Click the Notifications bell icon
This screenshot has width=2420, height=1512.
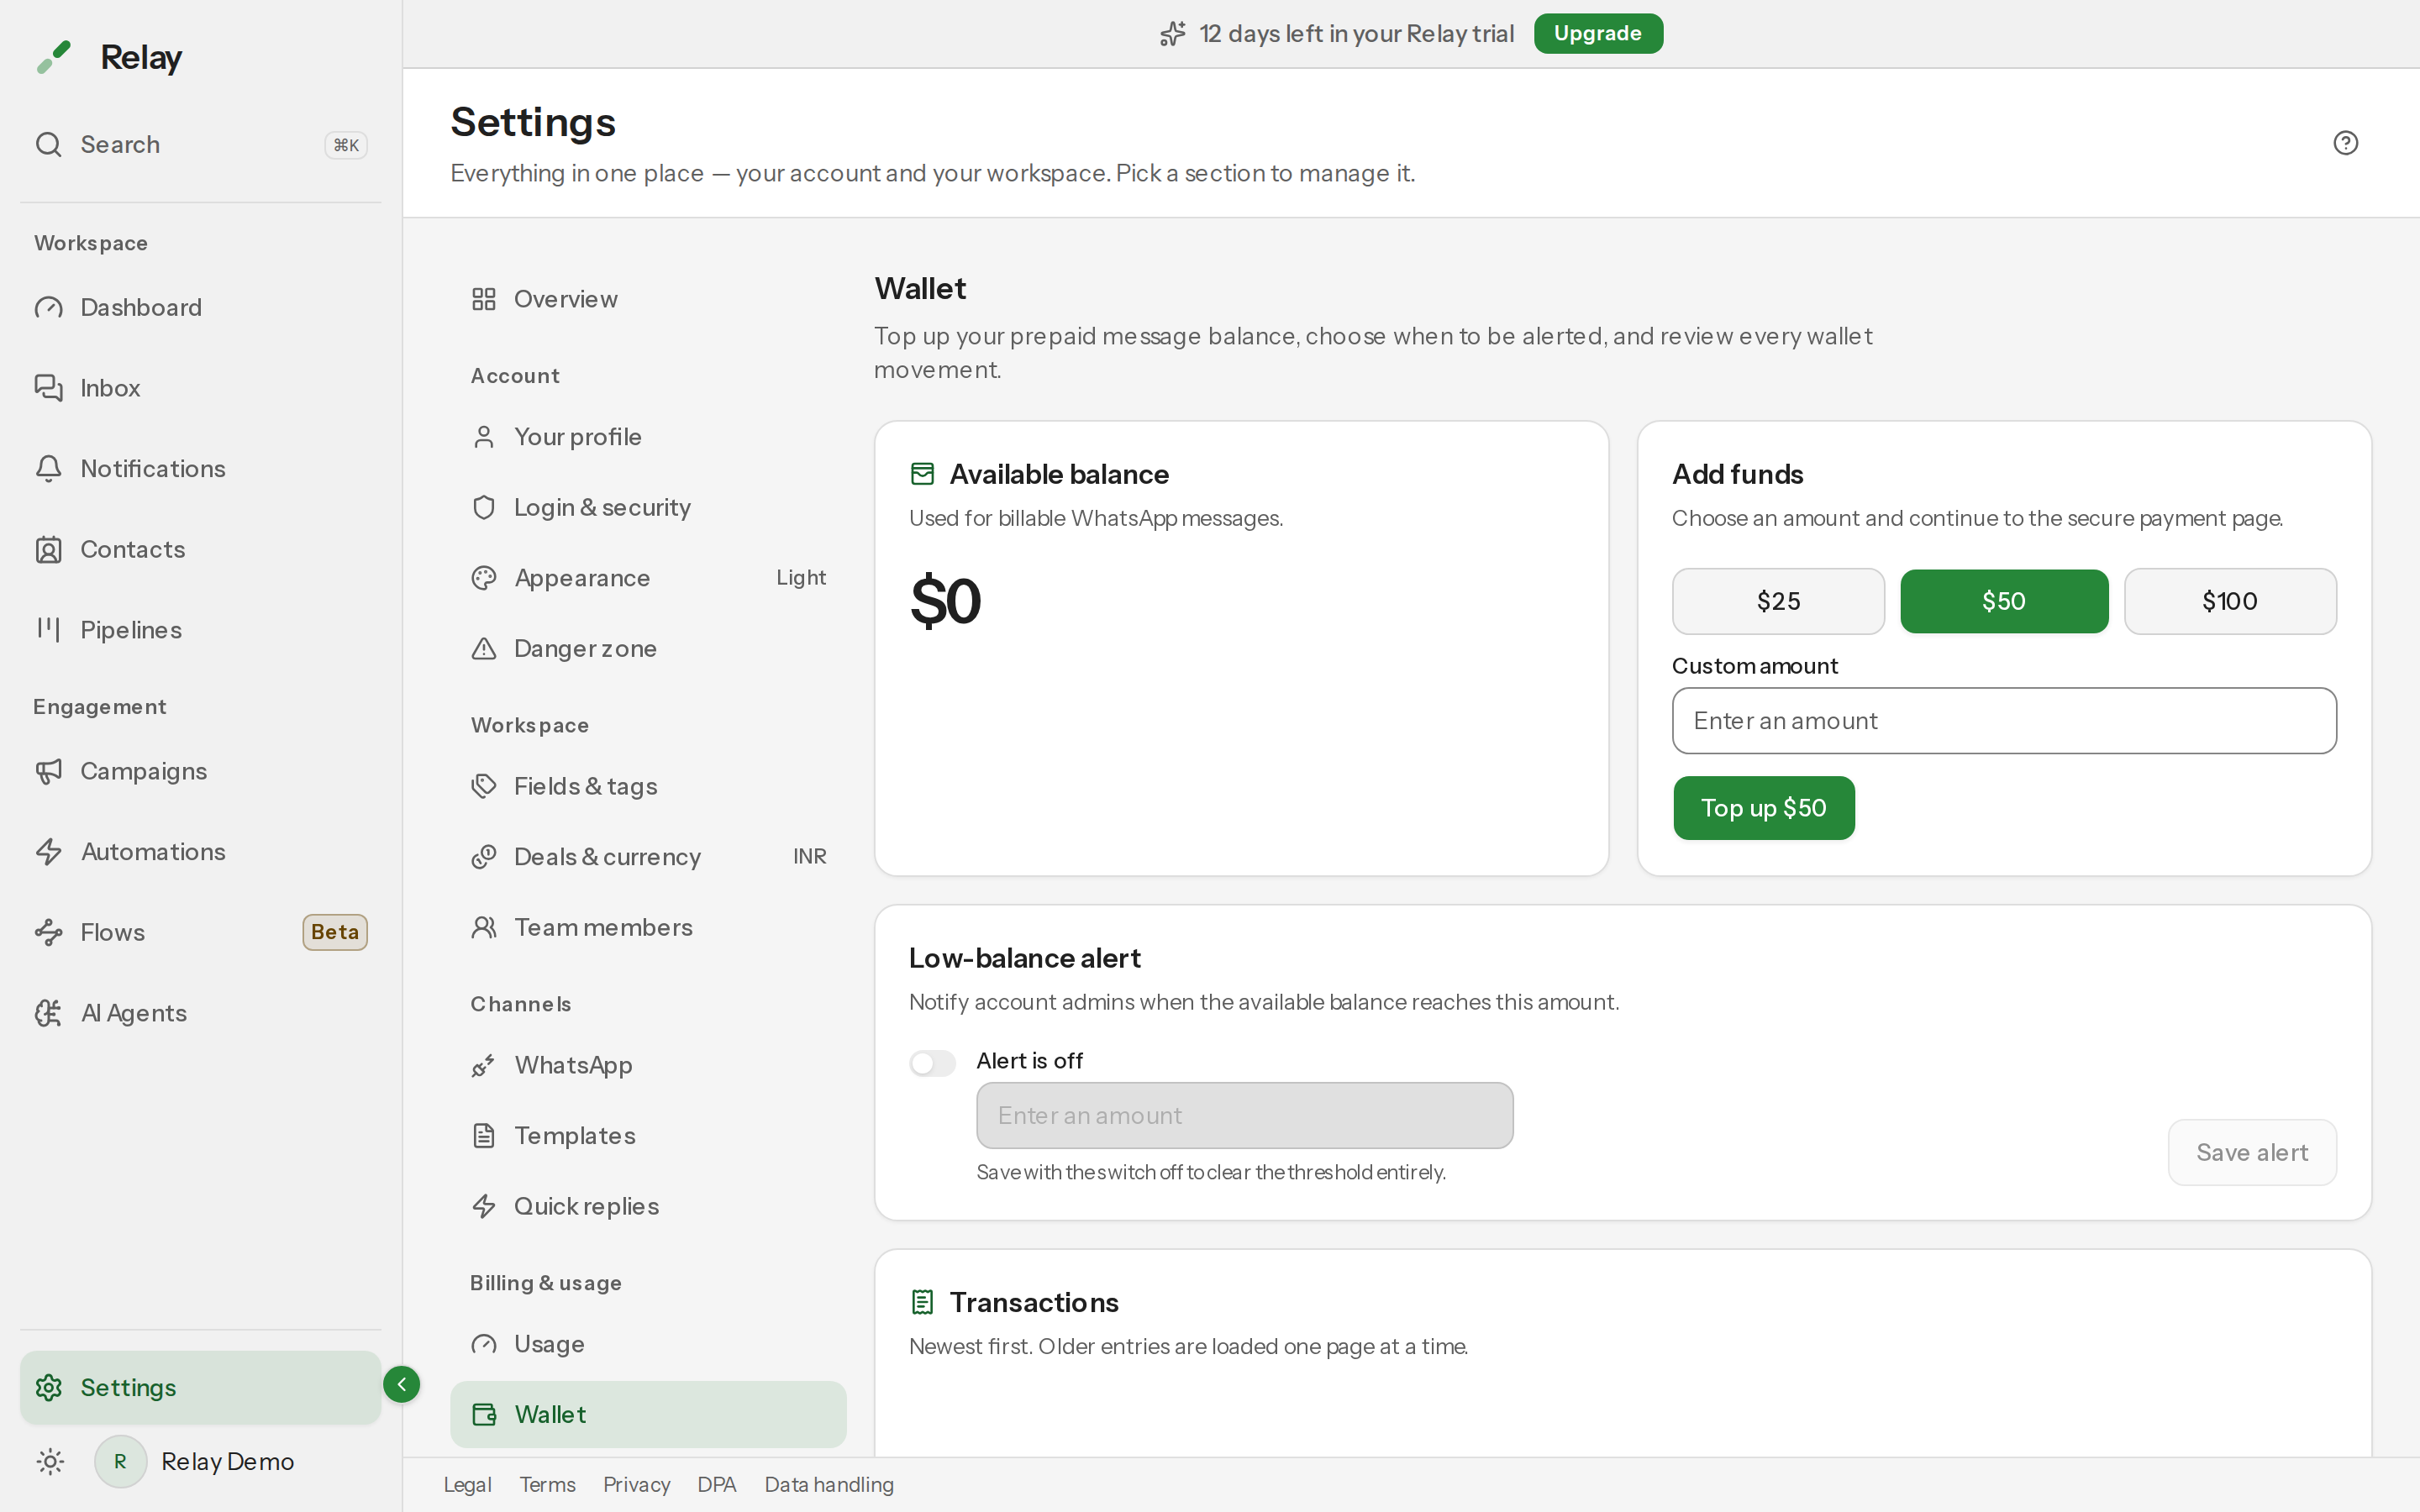coord(48,468)
